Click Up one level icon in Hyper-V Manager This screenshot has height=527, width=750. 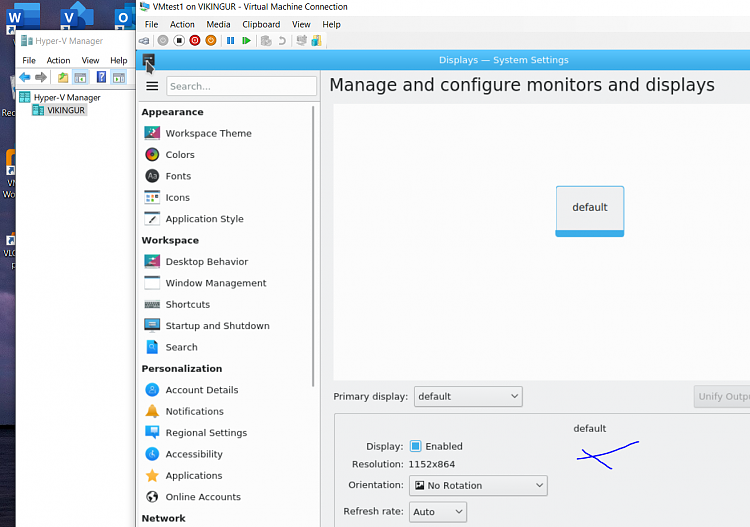pyautogui.click(x=63, y=77)
